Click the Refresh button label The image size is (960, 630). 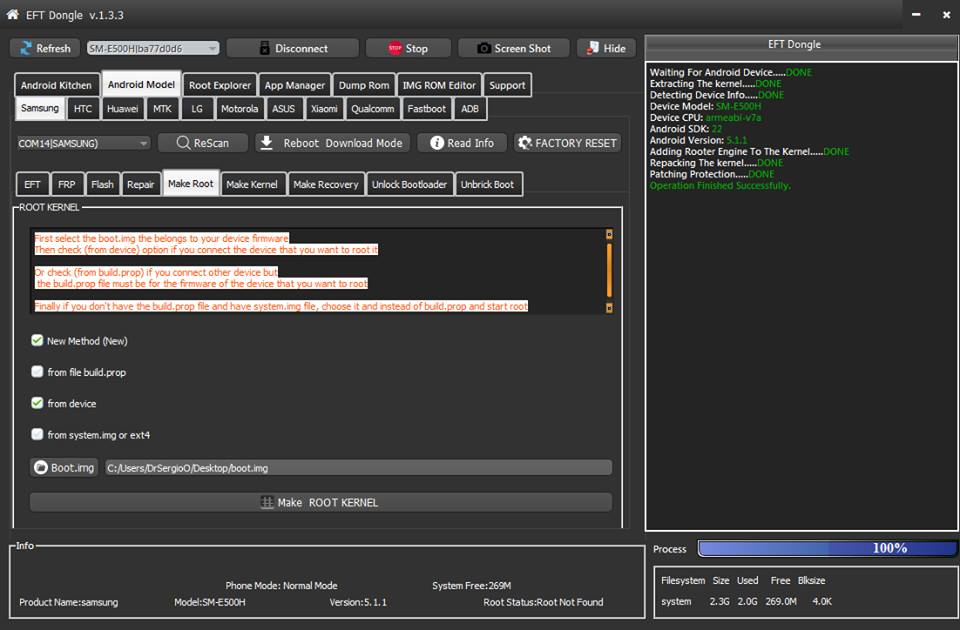53,48
